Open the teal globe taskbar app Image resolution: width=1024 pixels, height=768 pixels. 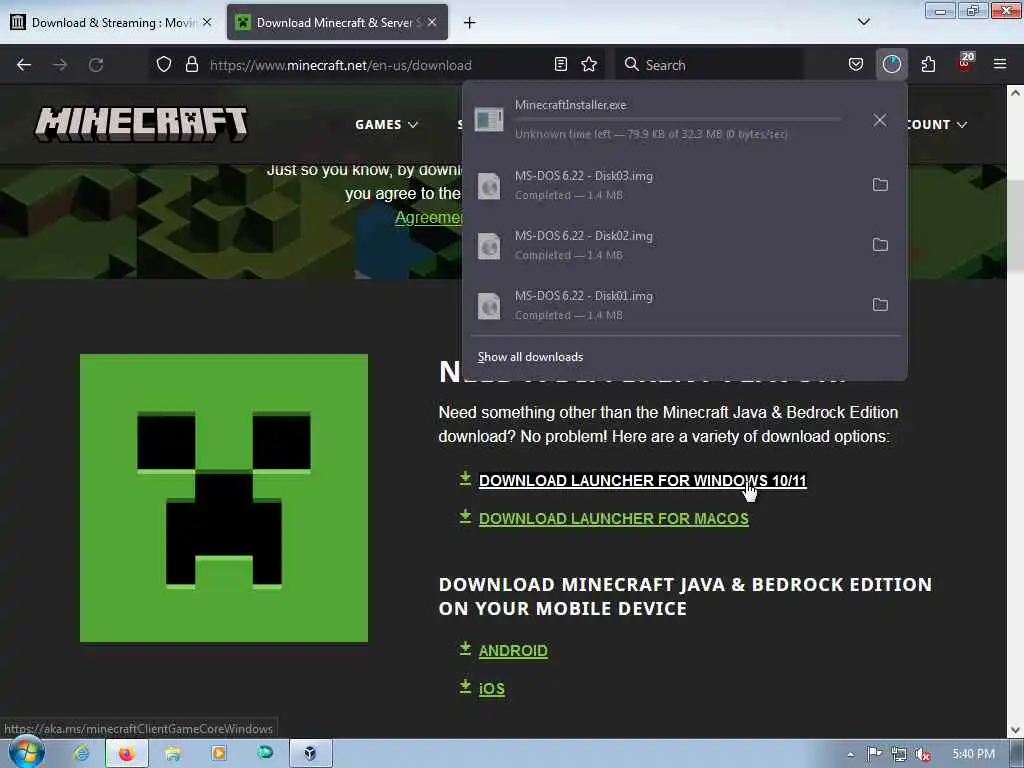pyautogui.click(x=264, y=754)
